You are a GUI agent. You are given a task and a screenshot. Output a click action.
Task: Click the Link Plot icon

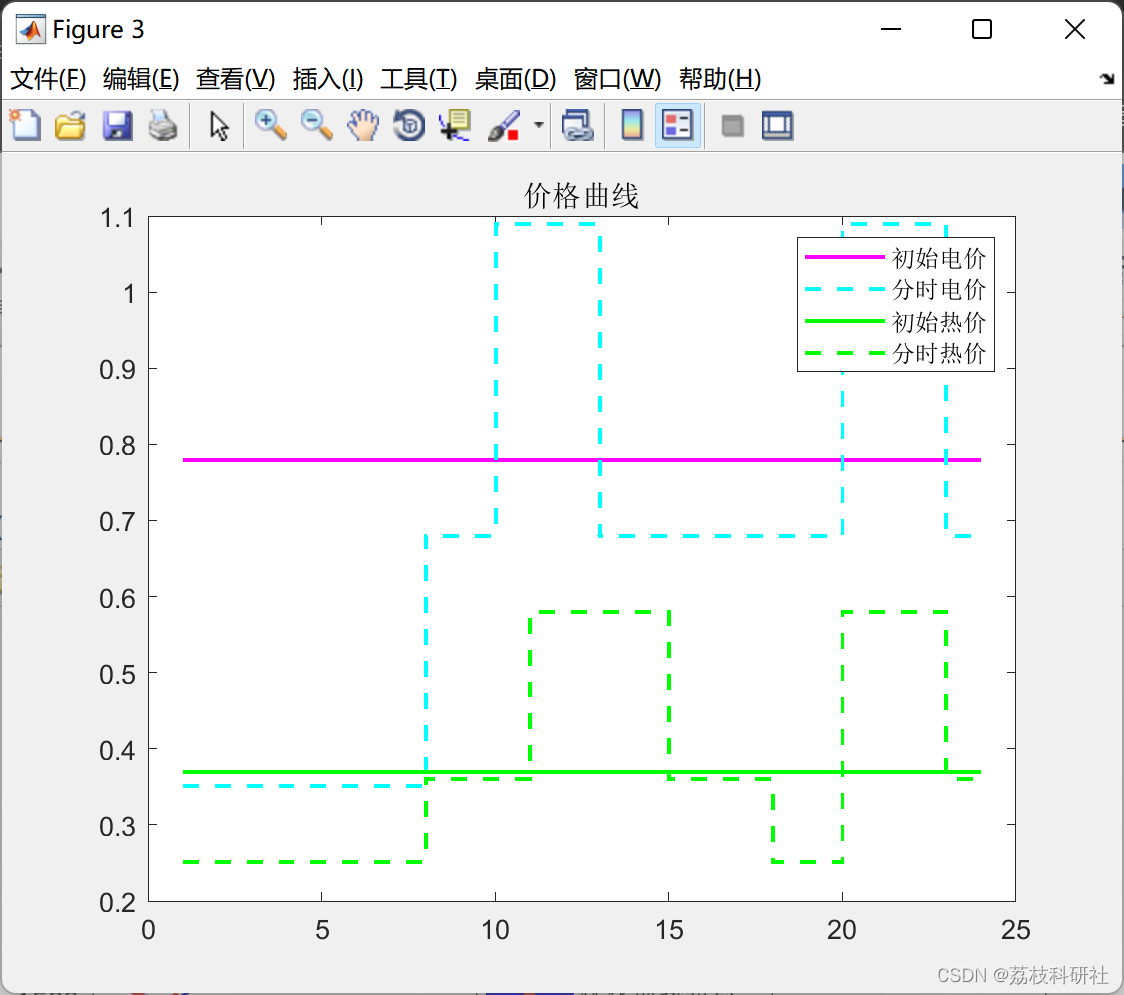578,125
